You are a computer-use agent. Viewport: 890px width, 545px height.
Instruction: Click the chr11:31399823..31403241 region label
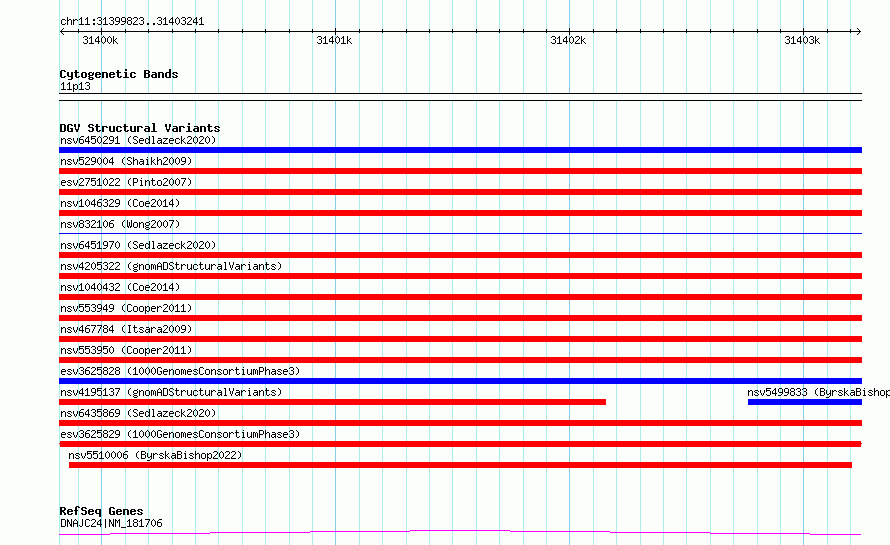coord(132,22)
